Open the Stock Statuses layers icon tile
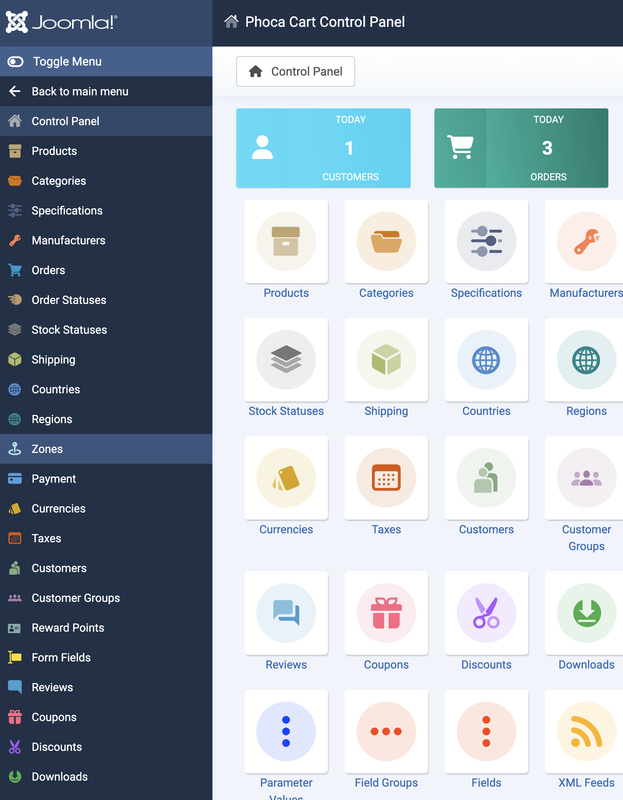Viewport: 623px width, 800px height. point(286,360)
